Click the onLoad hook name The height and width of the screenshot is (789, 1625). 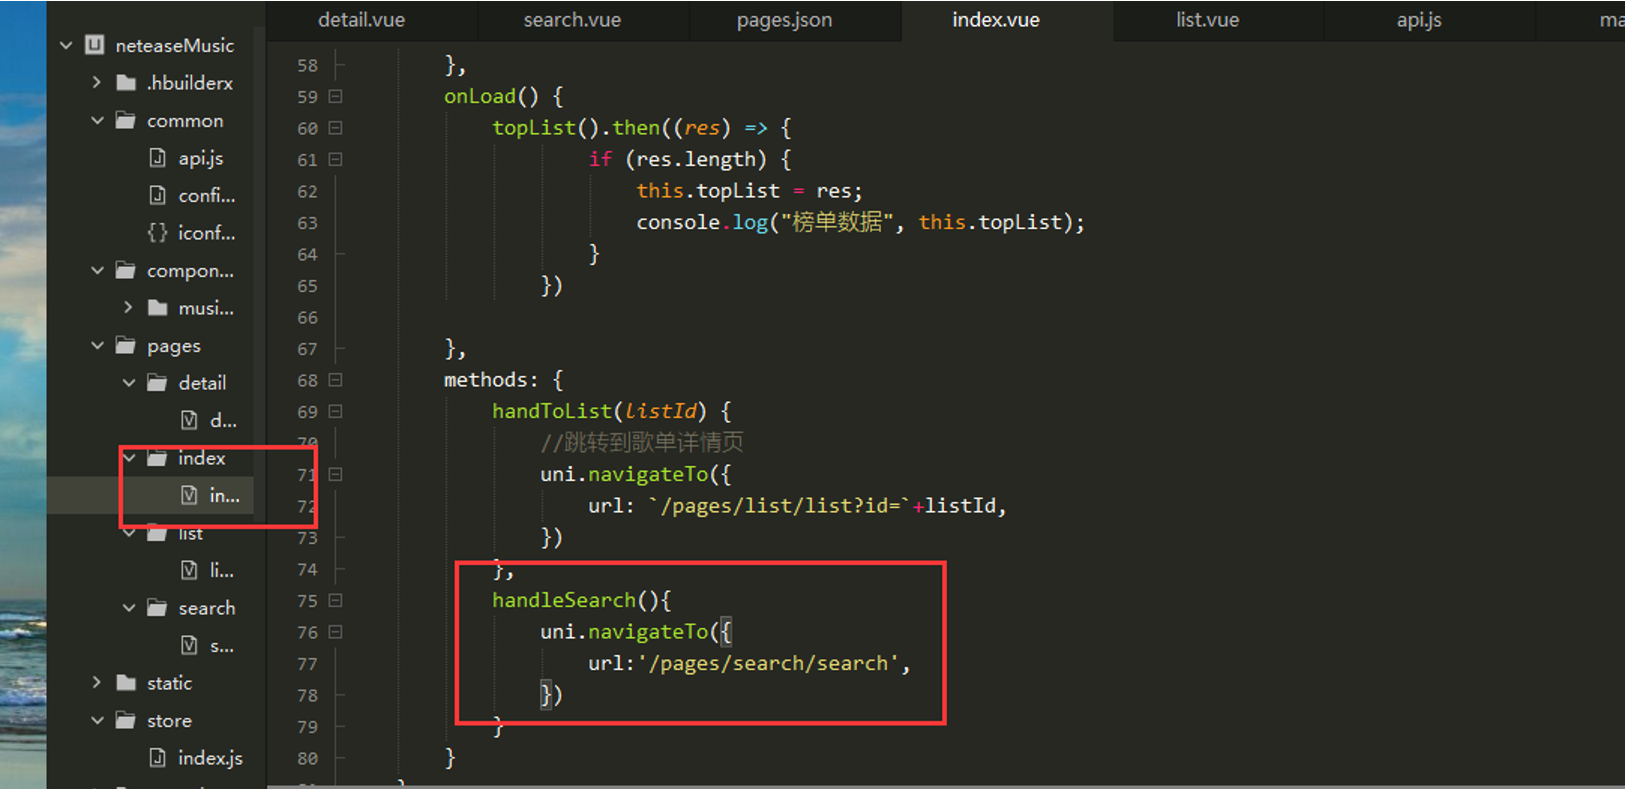(x=480, y=96)
